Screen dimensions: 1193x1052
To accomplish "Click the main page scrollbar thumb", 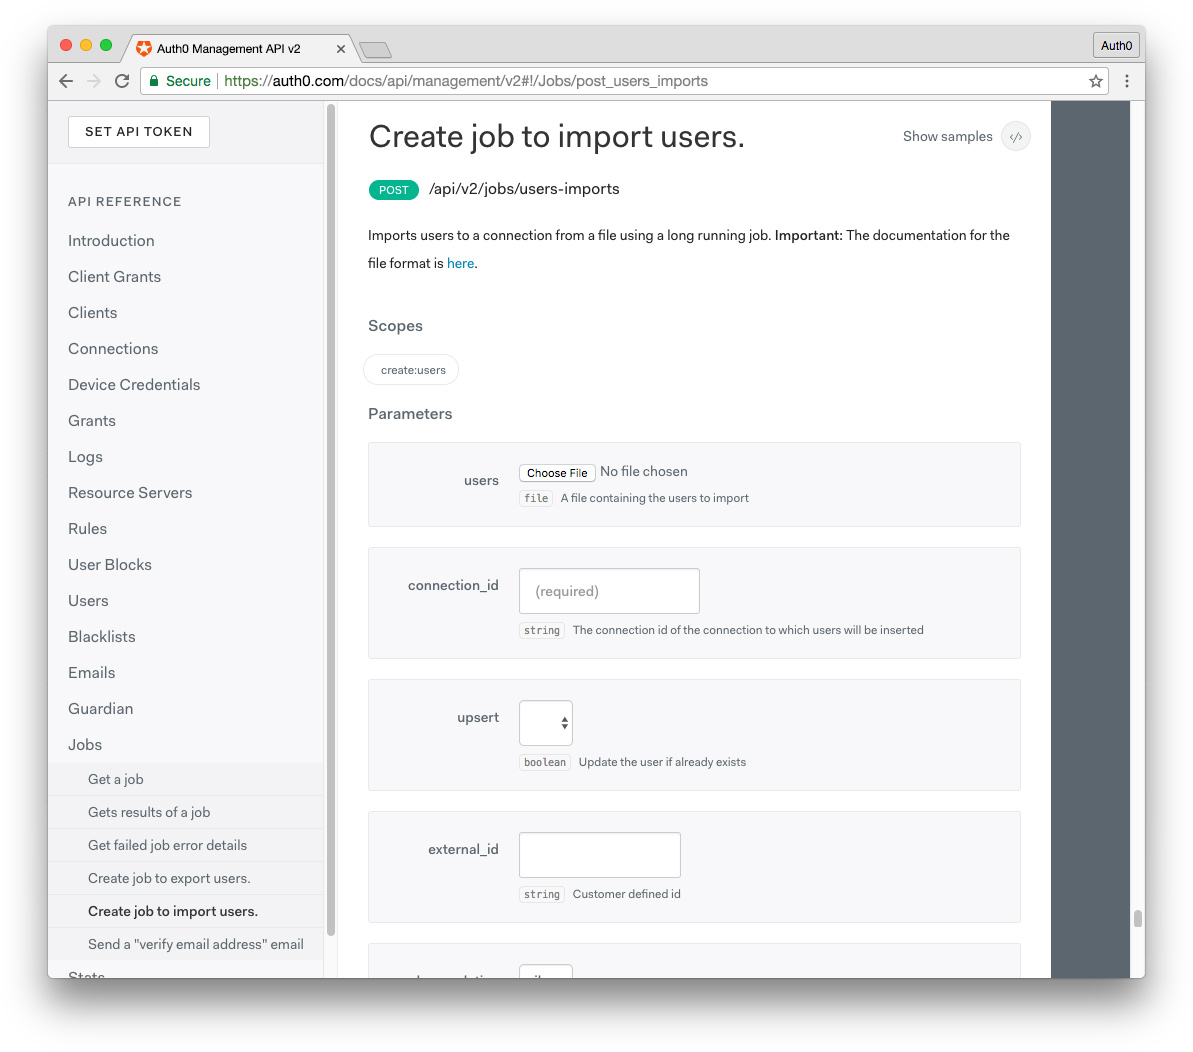I will [1137, 918].
